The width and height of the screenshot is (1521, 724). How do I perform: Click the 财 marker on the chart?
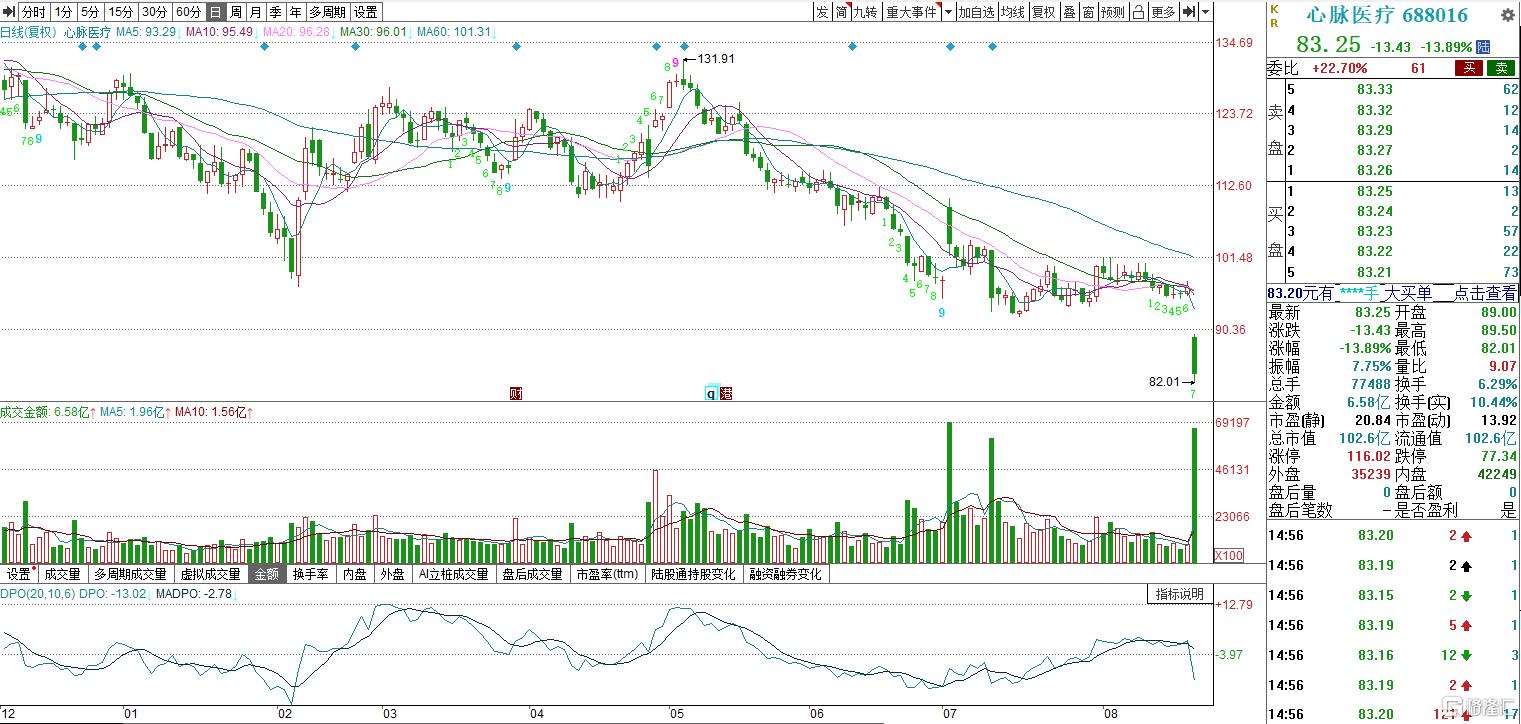point(516,392)
